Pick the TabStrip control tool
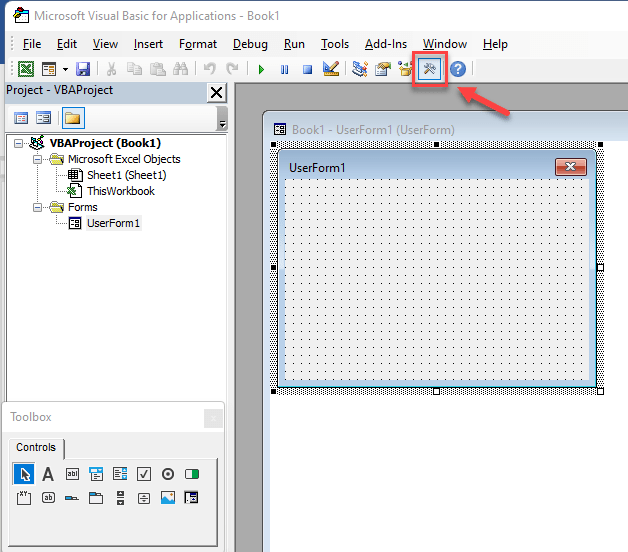The height and width of the screenshot is (552, 628). 72,498
